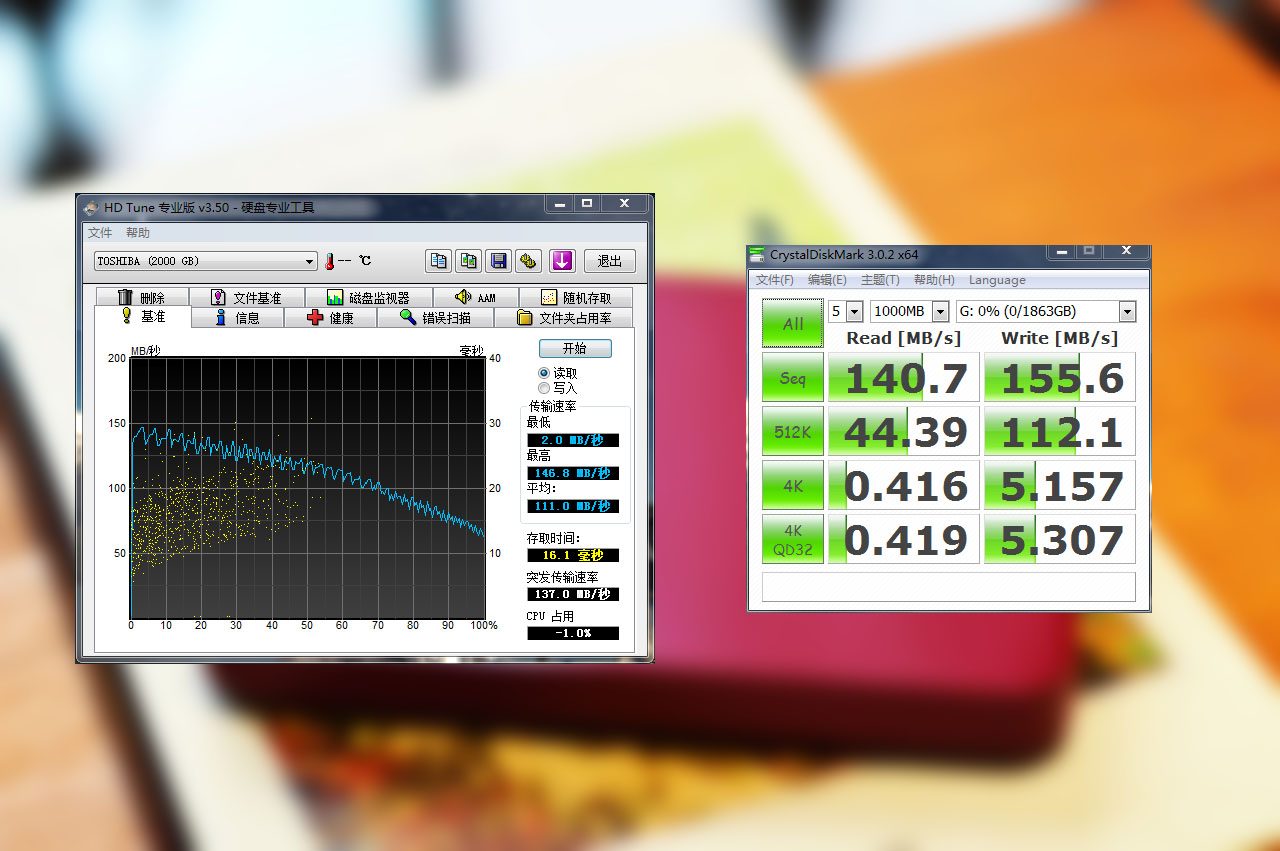Image resolution: width=1280 pixels, height=851 pixels.
Task: Open the 帮助 menu in HD Tune
Action: (138, 233)
